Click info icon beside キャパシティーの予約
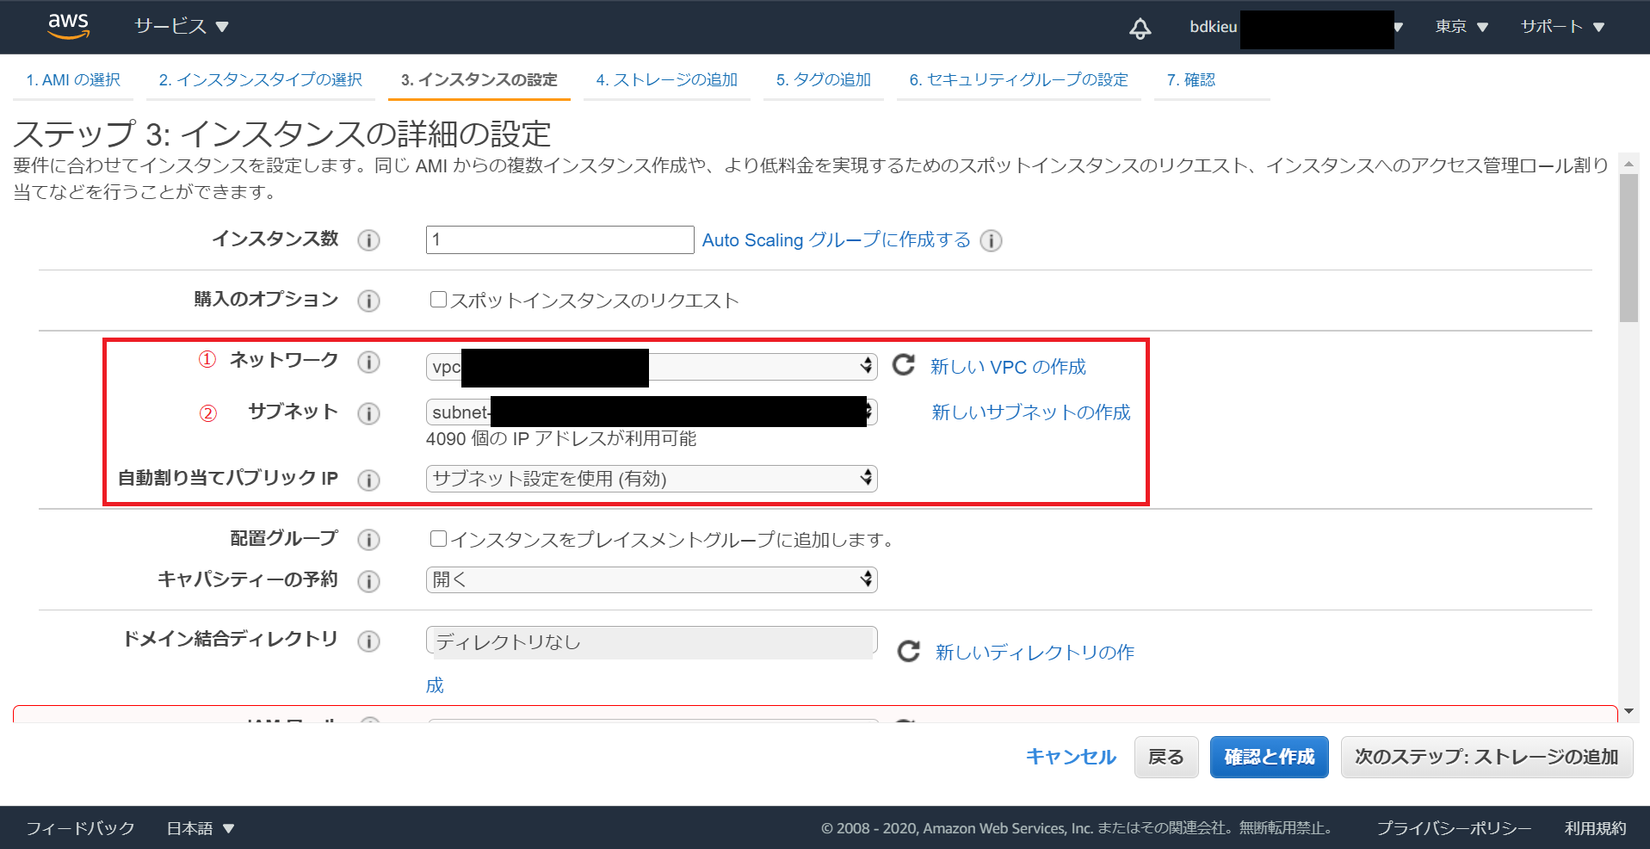 [x=369, y=581]
